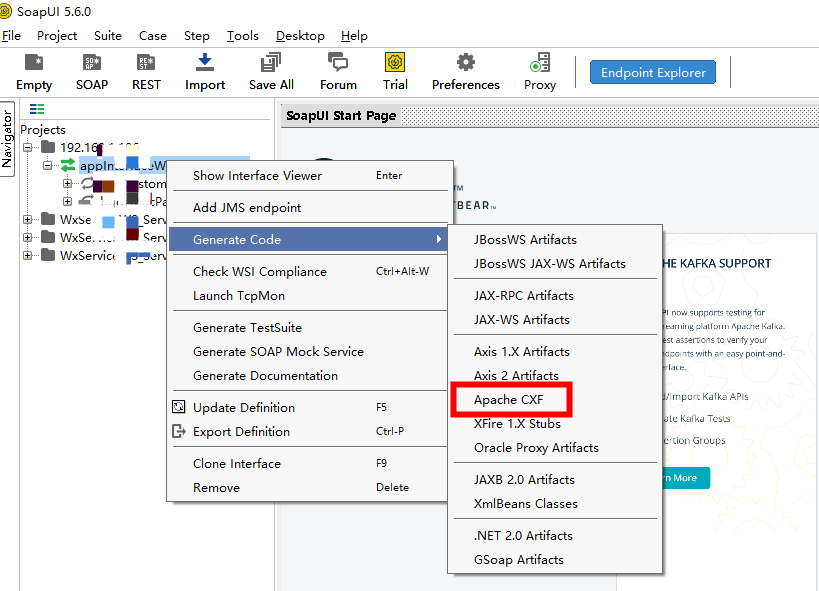Select XFire 1.X Stubs
The image size is (819, 591).
coord(555,424)
